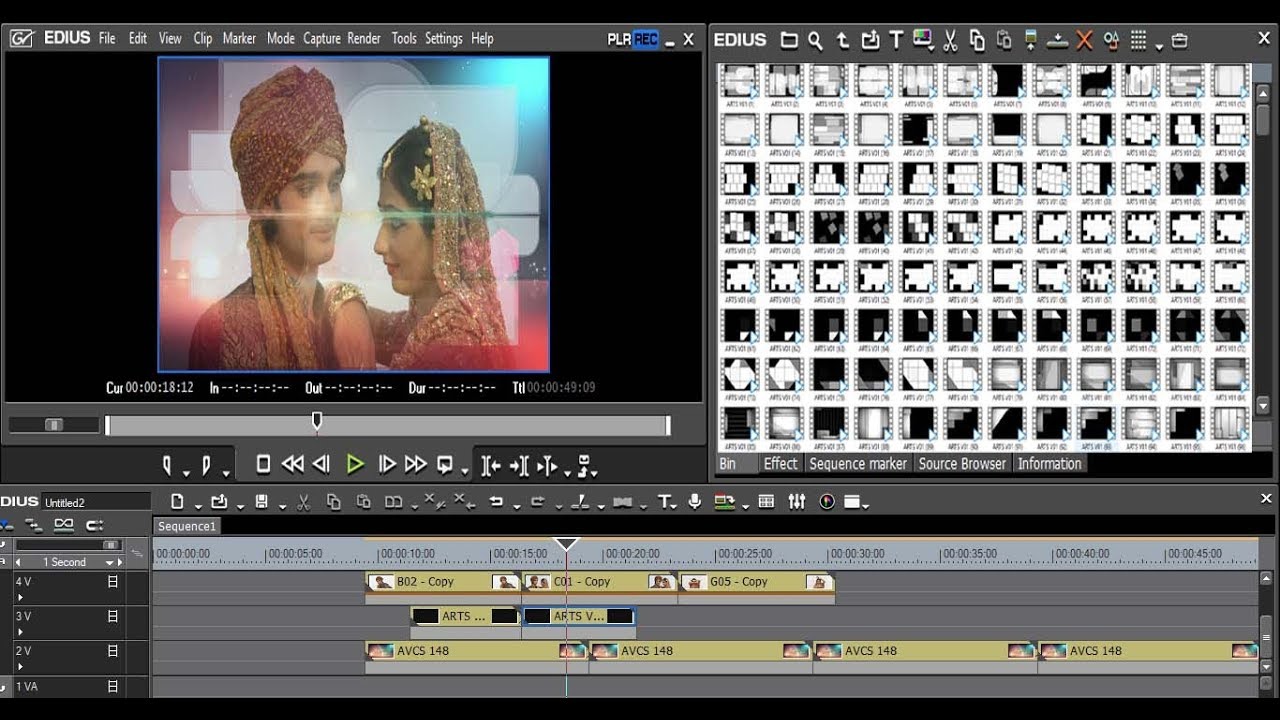This screenshot has height=720, width=1280.
Task: Click the Paste icon in bin toolbar
Action: tap(1004, 40)
